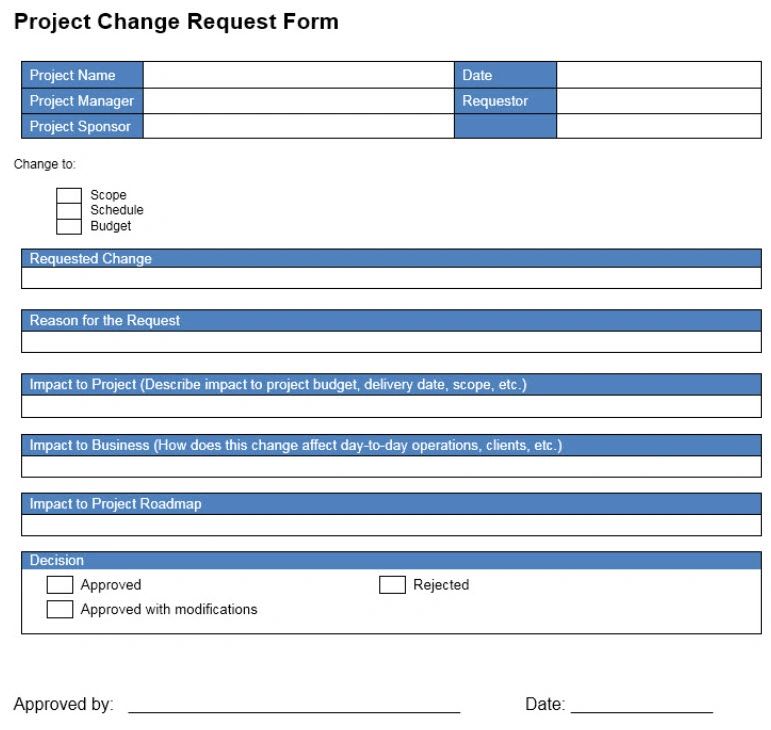Mark the Approved decision checkbox
The height and width of the screenshot is (730, 771).
[x=59, y=584]
